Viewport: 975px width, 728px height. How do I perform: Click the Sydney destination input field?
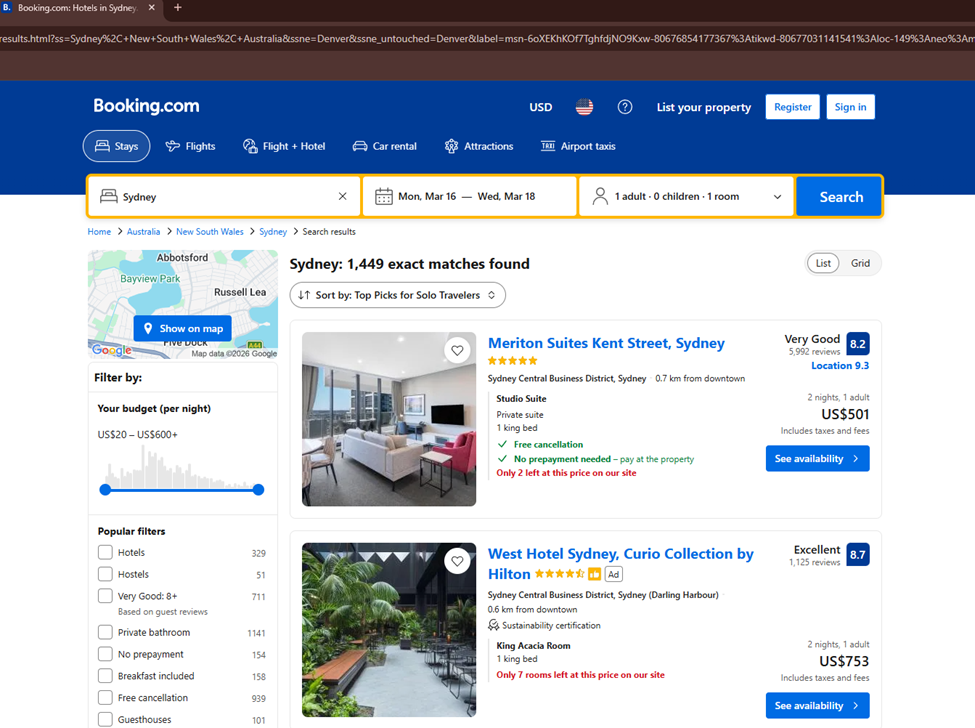point(224,196)
